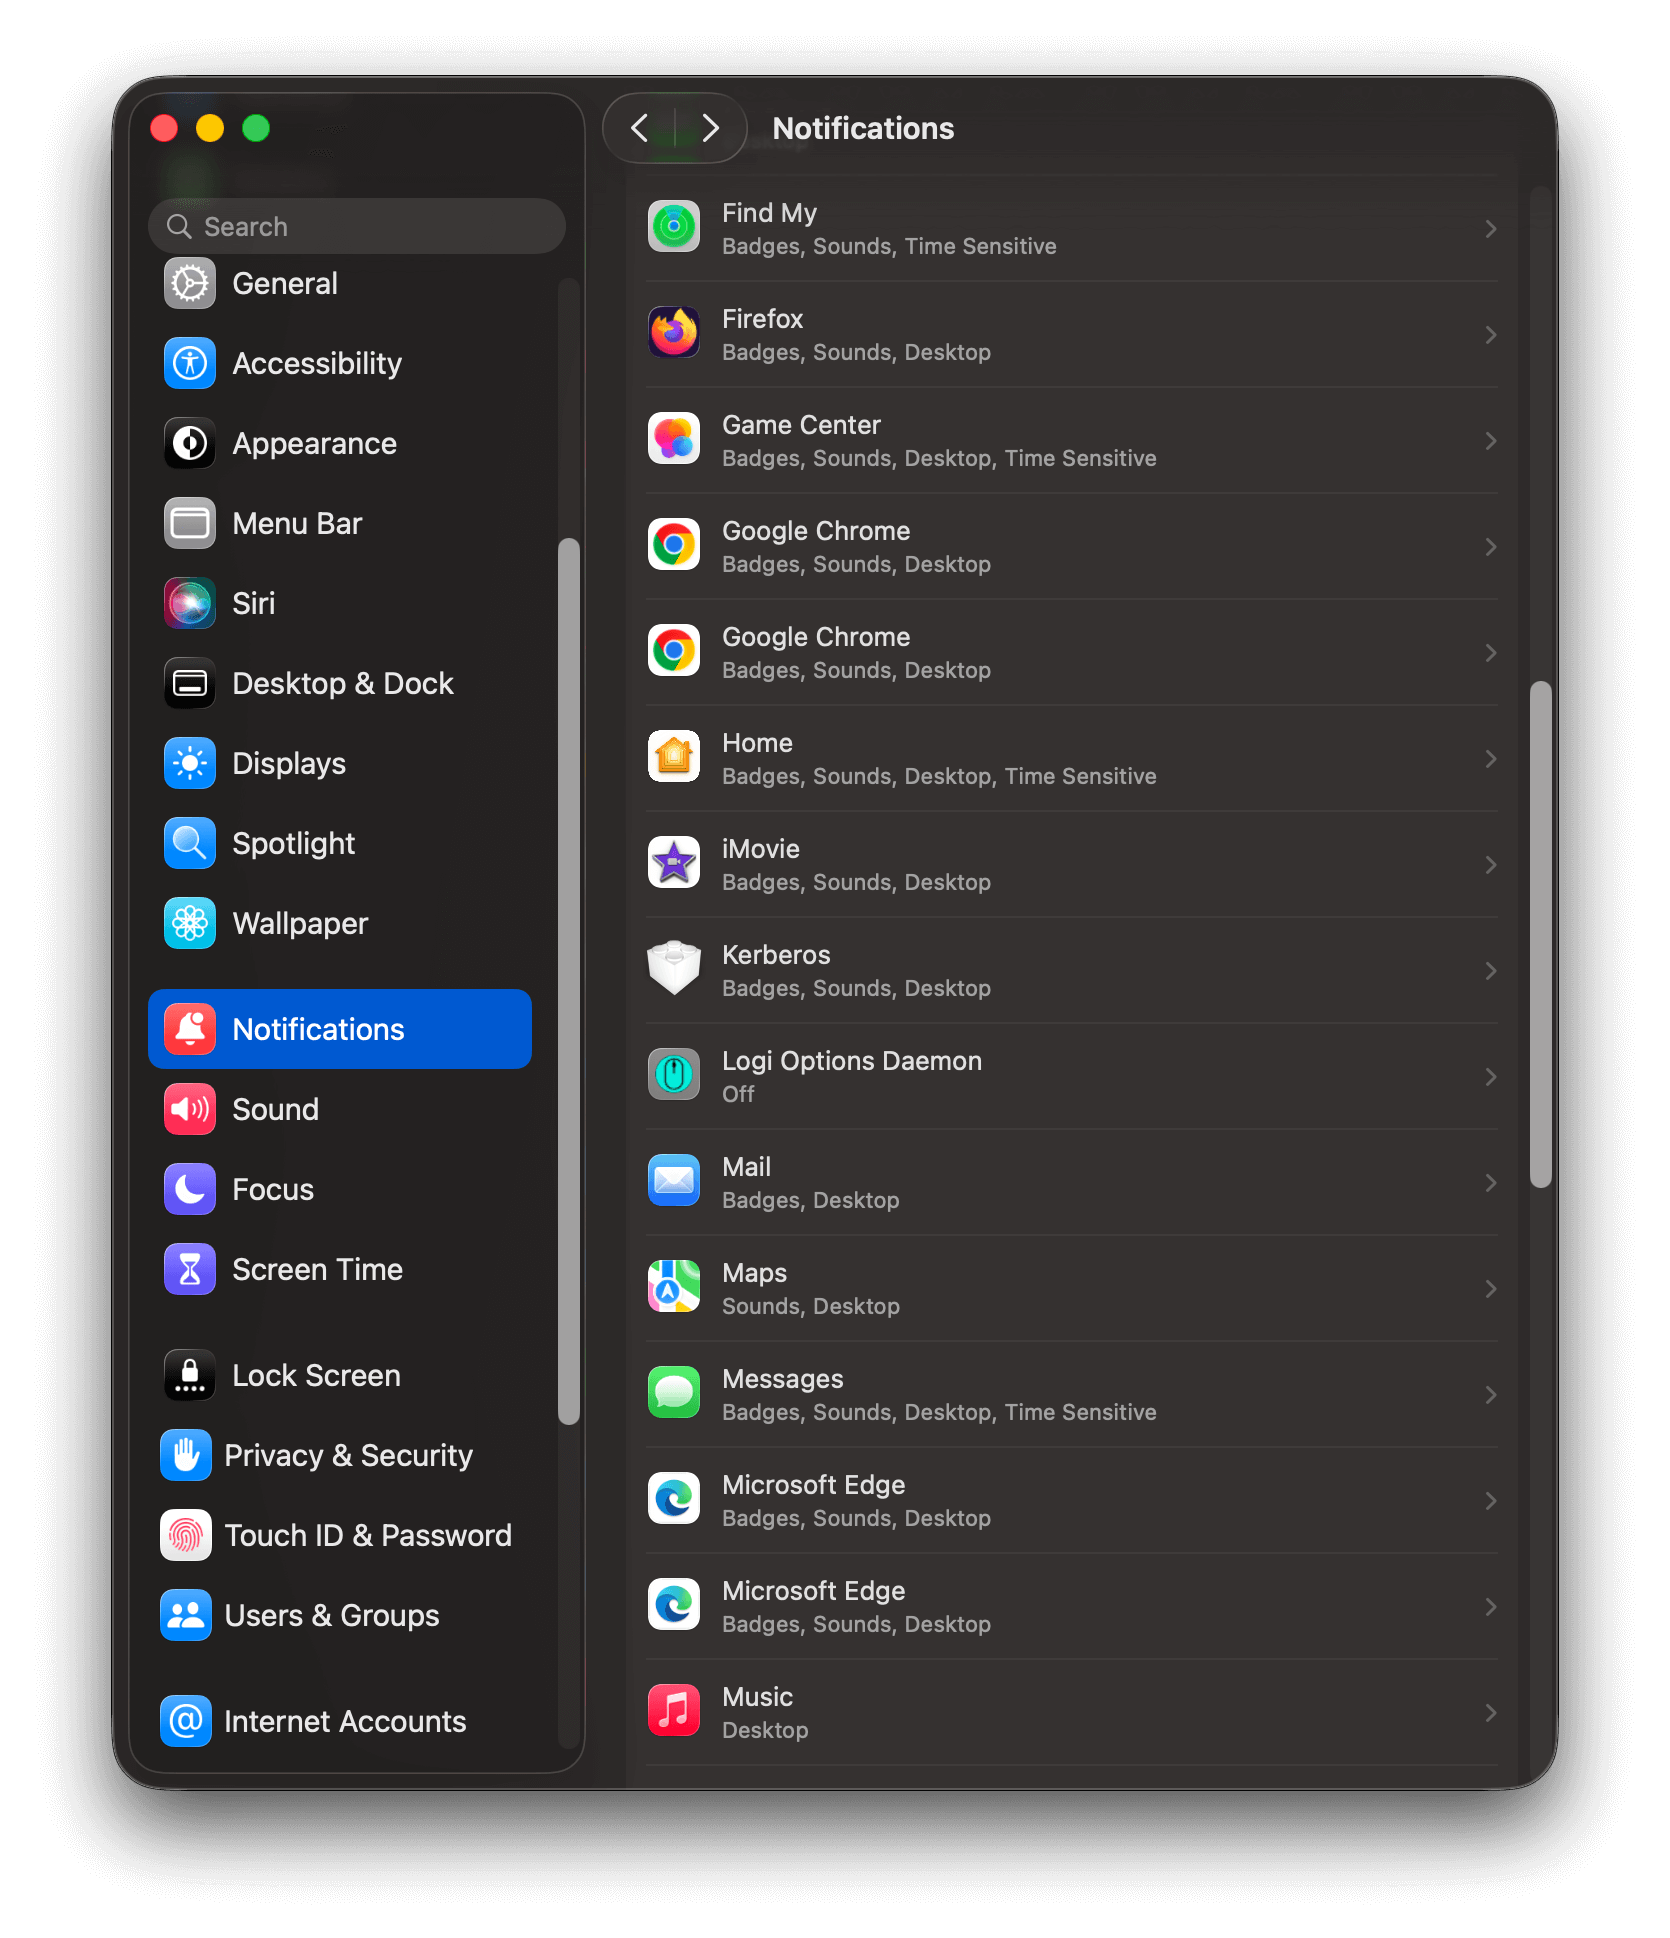Select Wallpaper label in the sidebar

300,924
